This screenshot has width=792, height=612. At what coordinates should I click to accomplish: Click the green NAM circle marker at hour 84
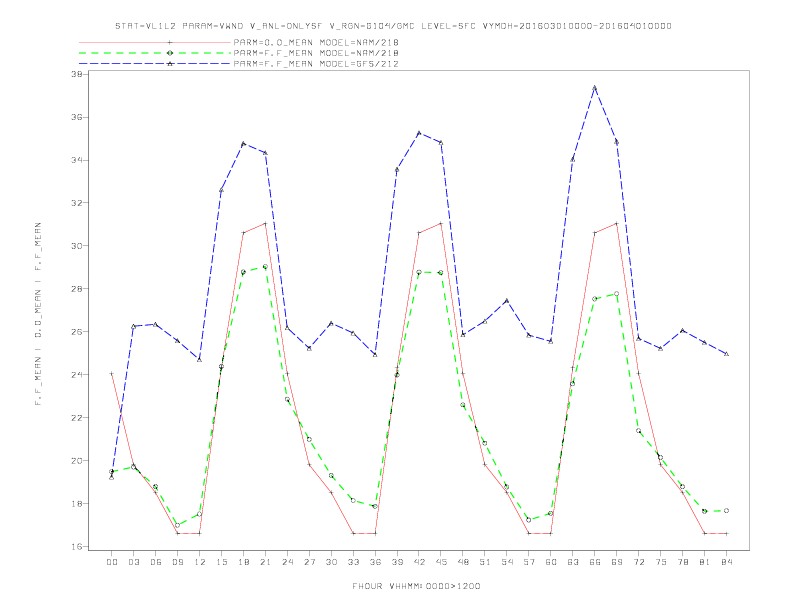pos(726,511)
